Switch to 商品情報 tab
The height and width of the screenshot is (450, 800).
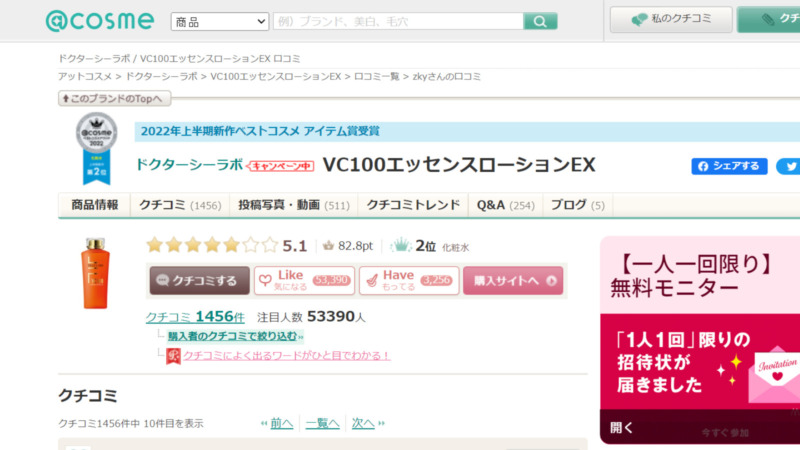click(x=94, y=205)
